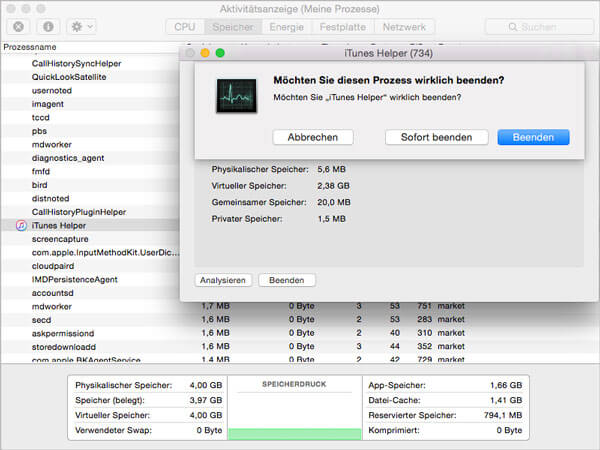Click the Speicher (belegt) 3,97 GB value
This screenshot has width=600, height=450.
(206, 400)
